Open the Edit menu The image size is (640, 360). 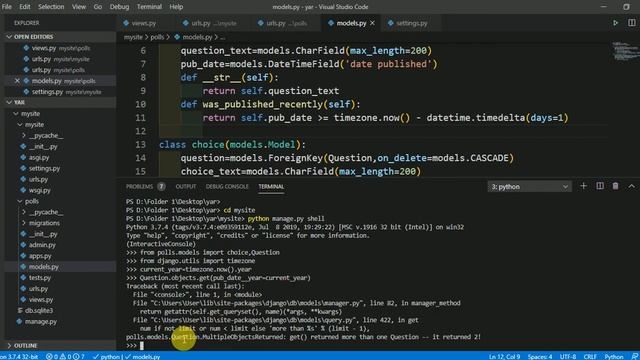click(24, 7)
